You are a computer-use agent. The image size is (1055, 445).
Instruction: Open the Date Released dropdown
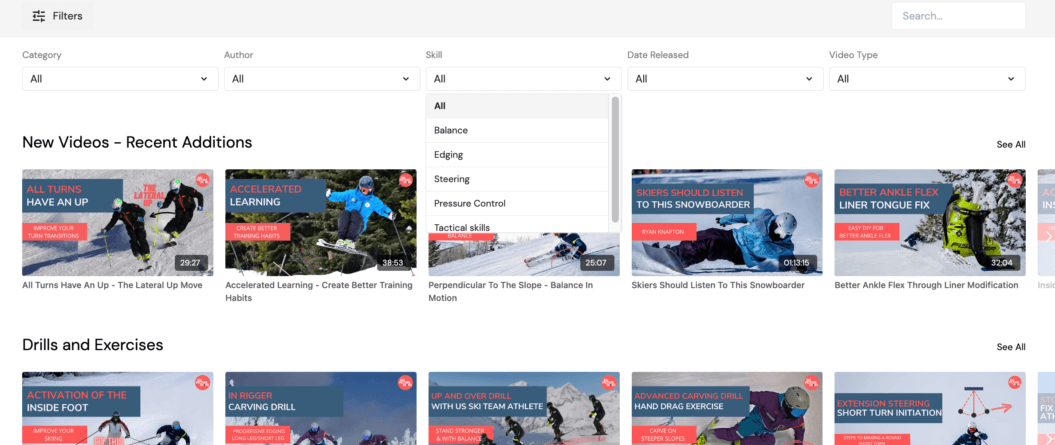725,79
